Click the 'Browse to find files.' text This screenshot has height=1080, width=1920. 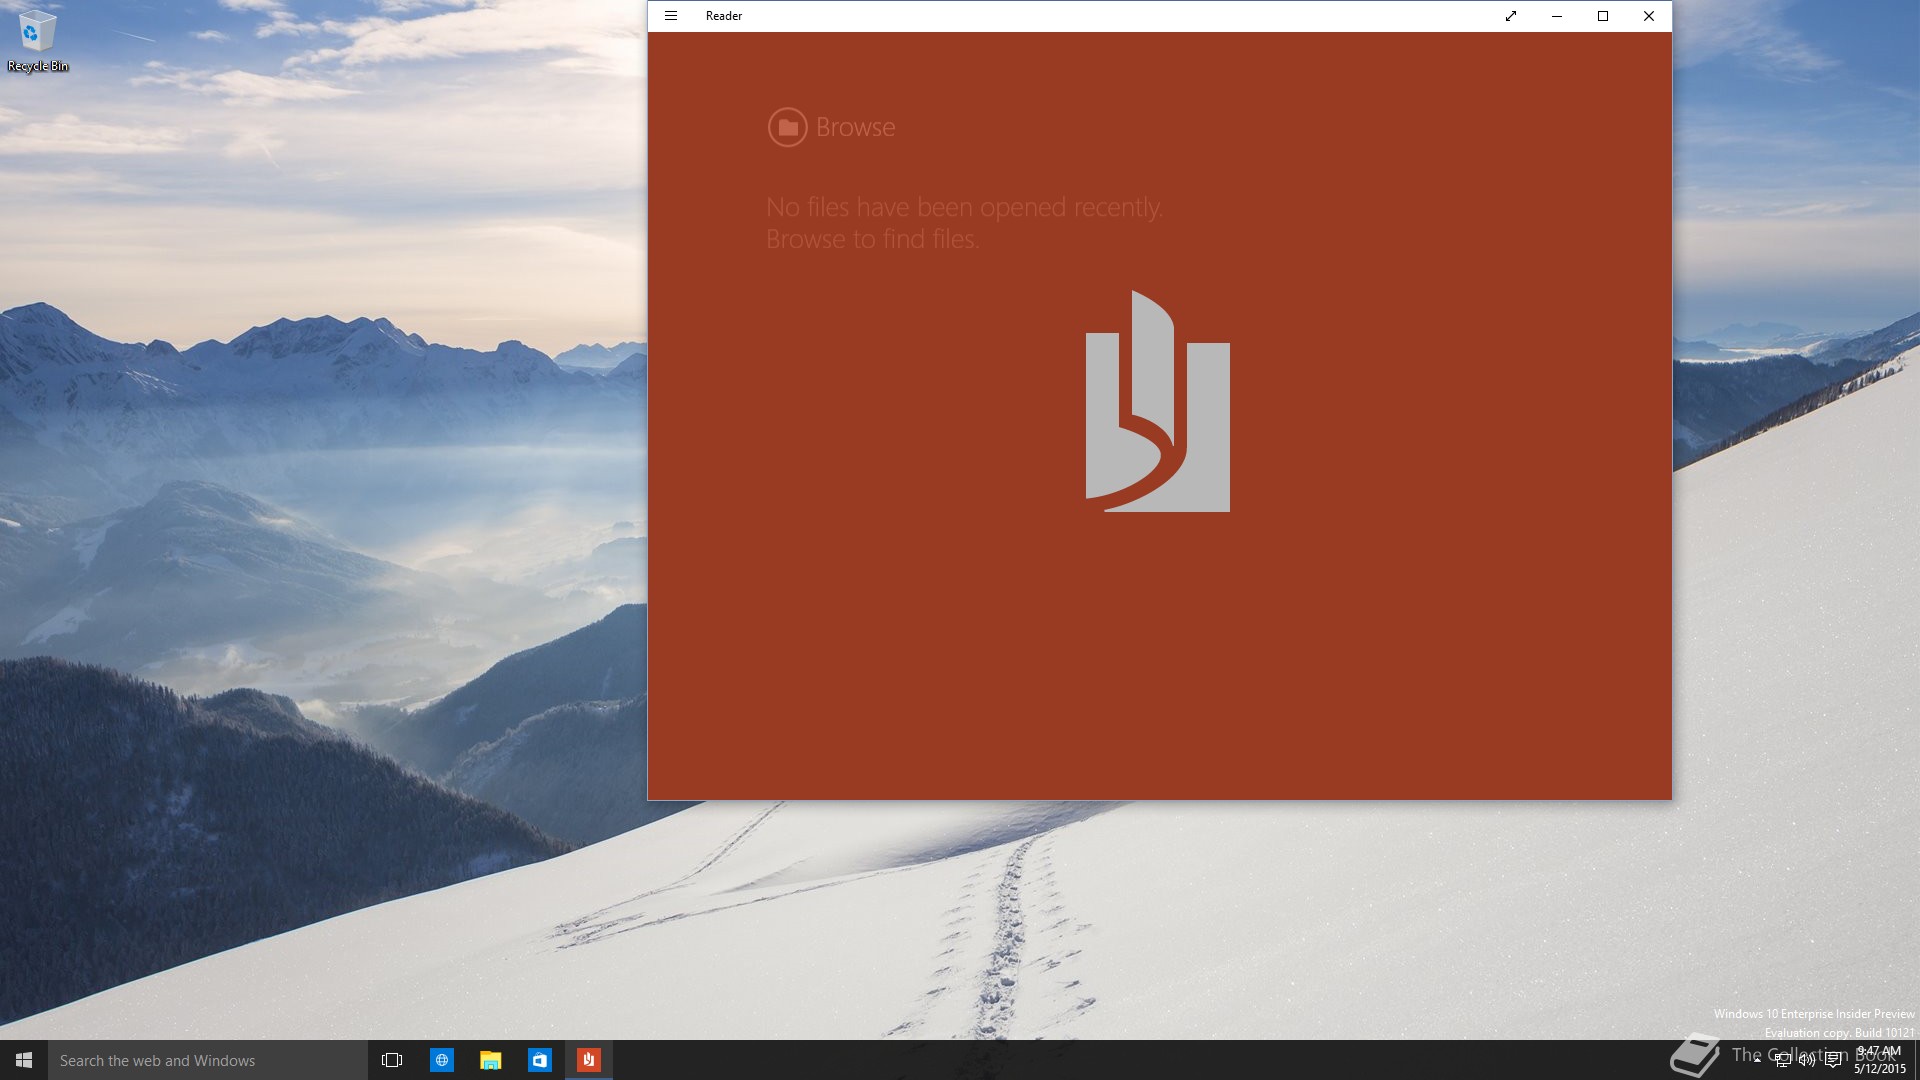click(x=872, y=239)
